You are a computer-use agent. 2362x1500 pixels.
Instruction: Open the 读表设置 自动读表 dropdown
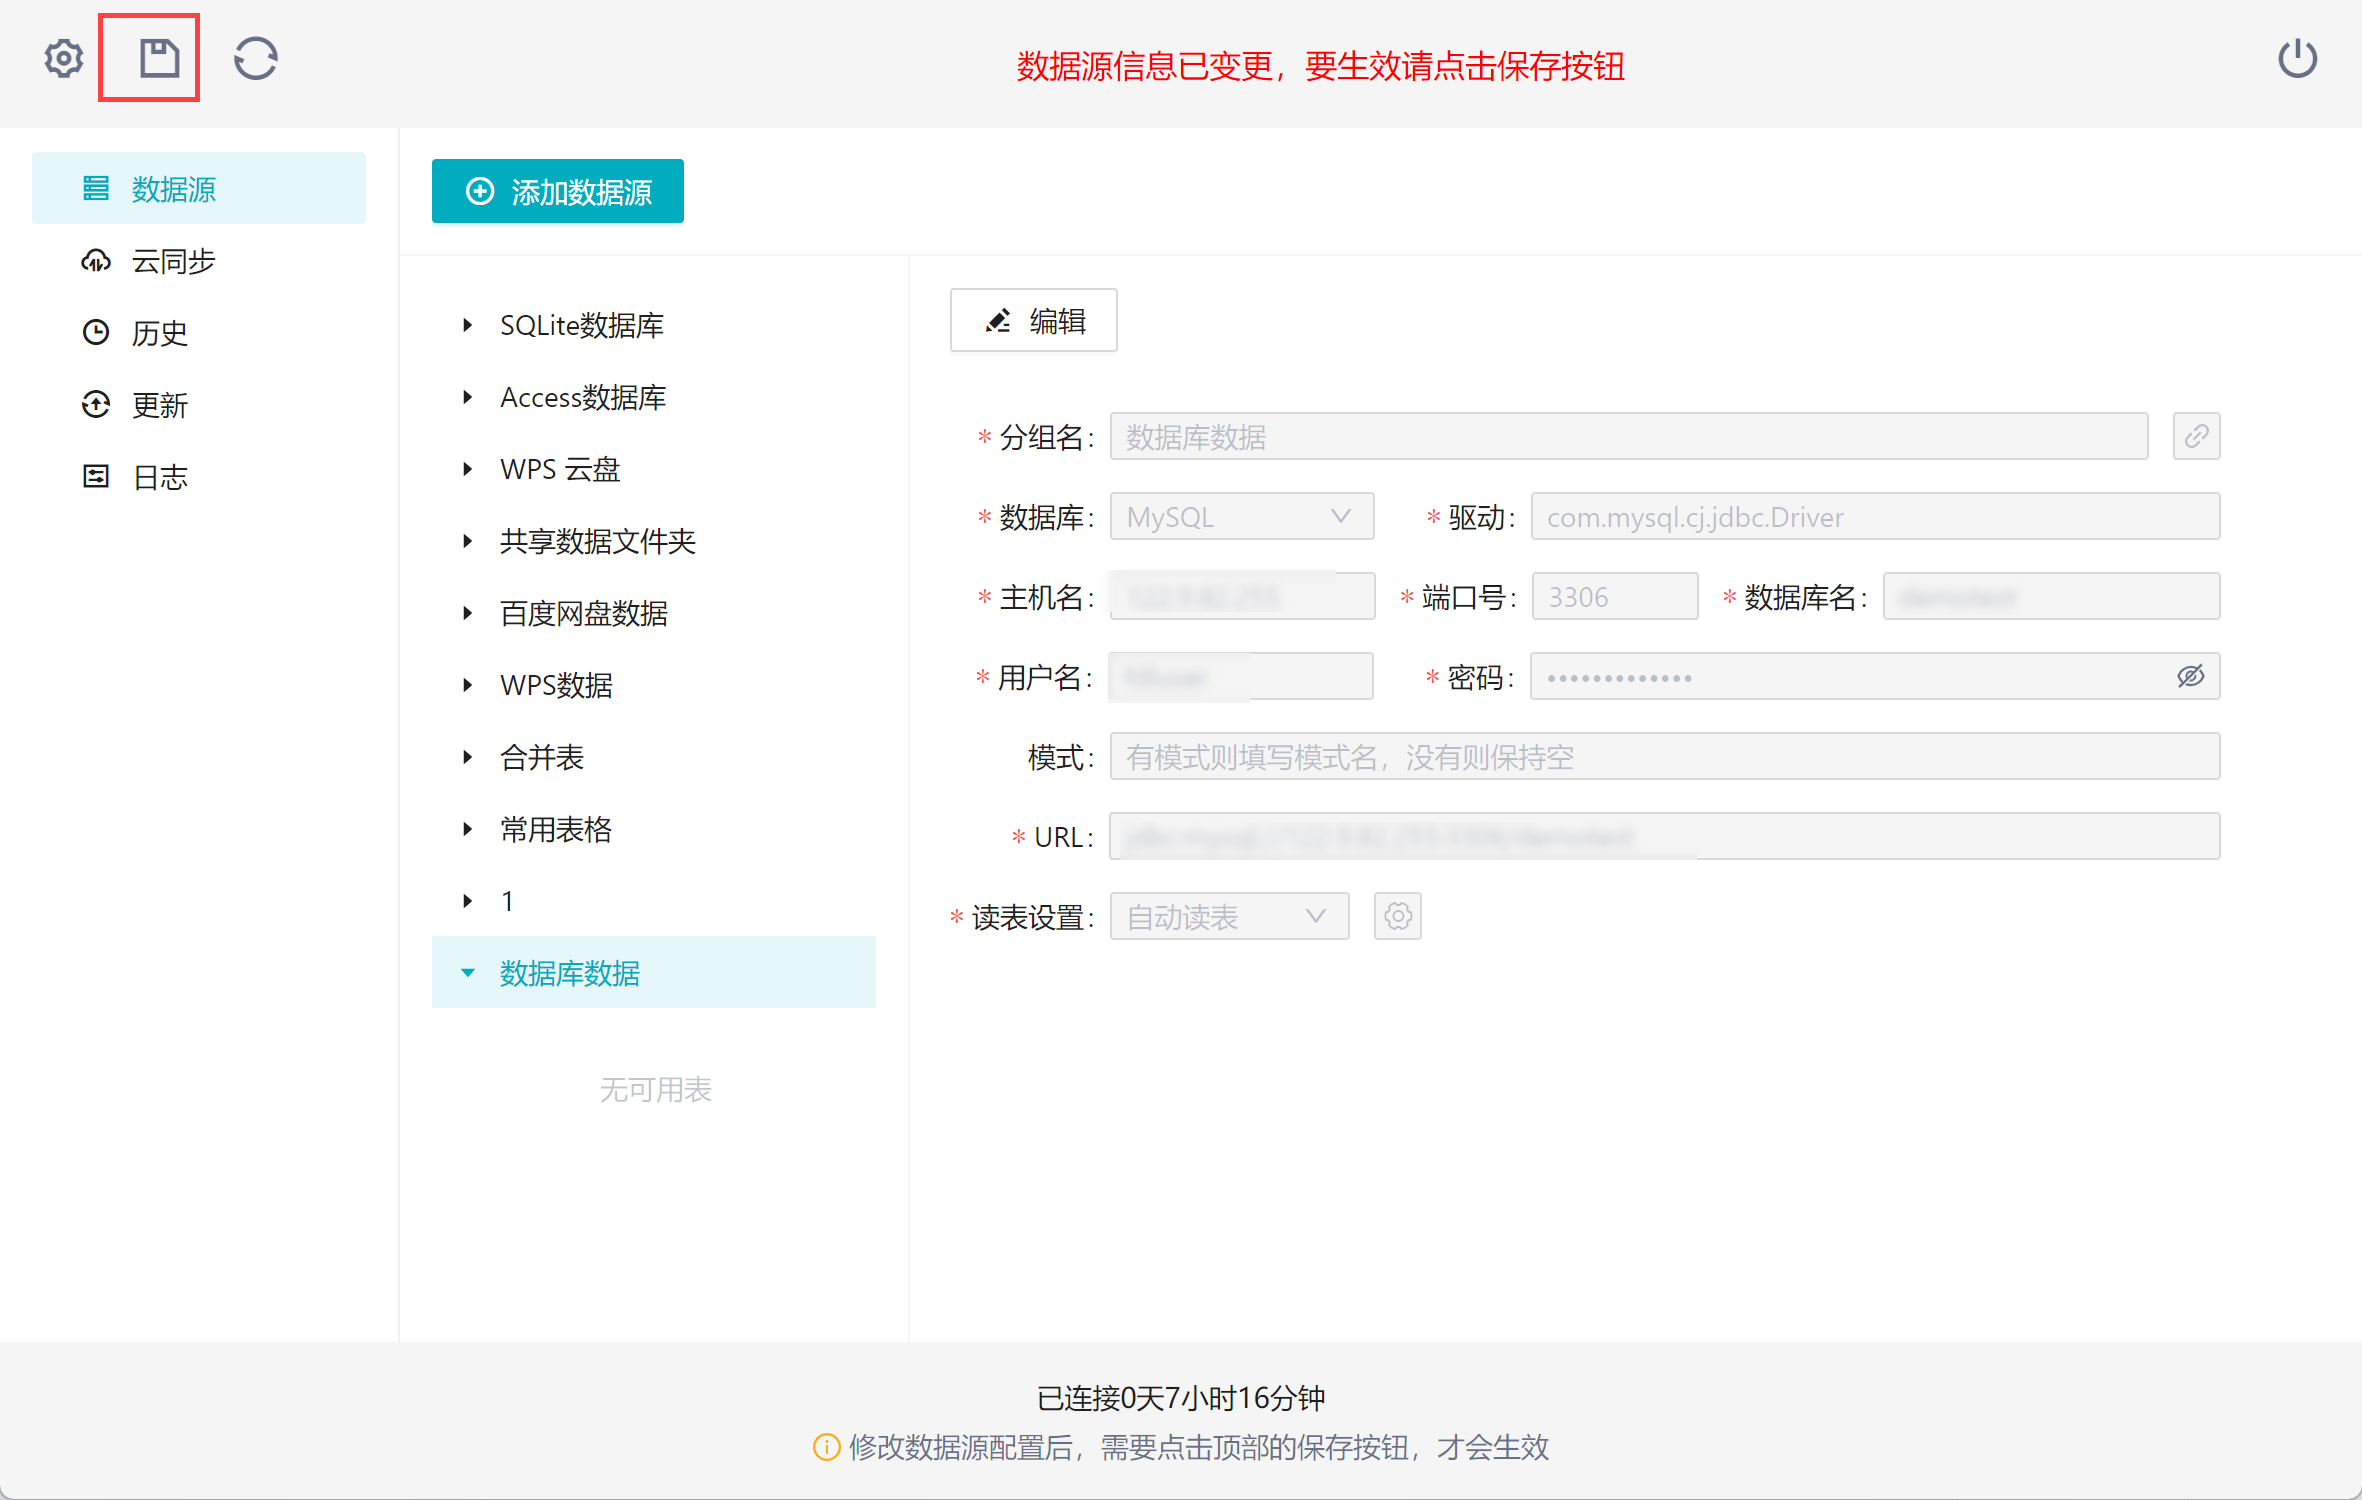(1229, 916)
